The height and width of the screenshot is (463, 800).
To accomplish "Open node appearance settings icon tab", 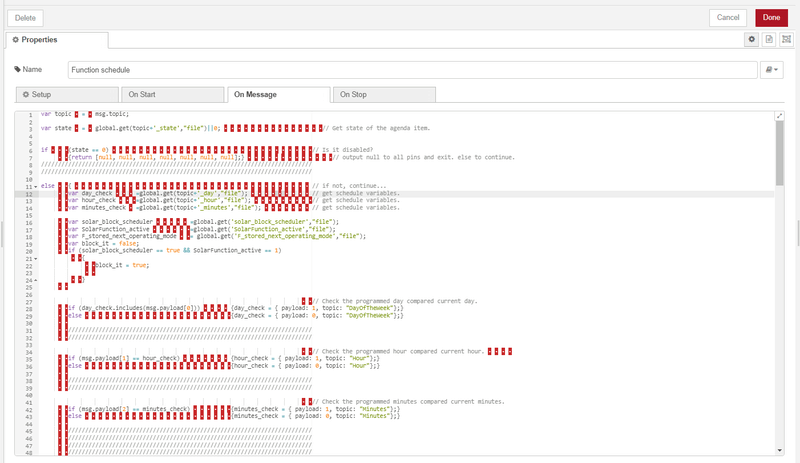I will [x=786, y=39].
